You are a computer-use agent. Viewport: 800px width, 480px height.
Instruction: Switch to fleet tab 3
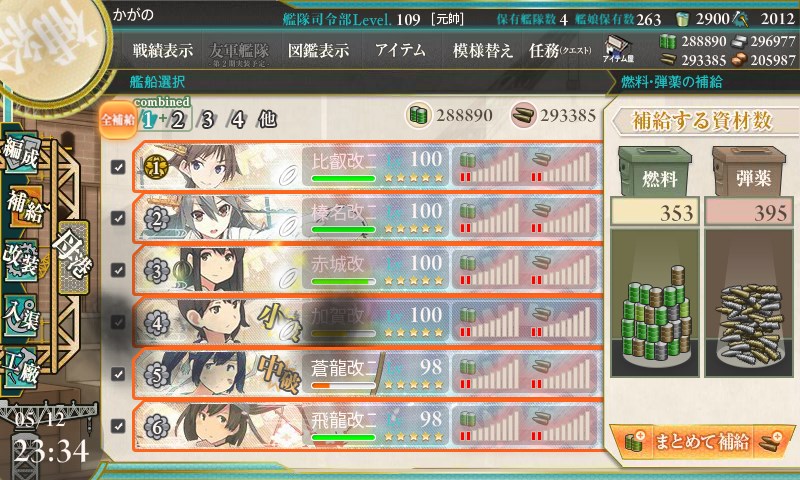(x=207, y=120)
